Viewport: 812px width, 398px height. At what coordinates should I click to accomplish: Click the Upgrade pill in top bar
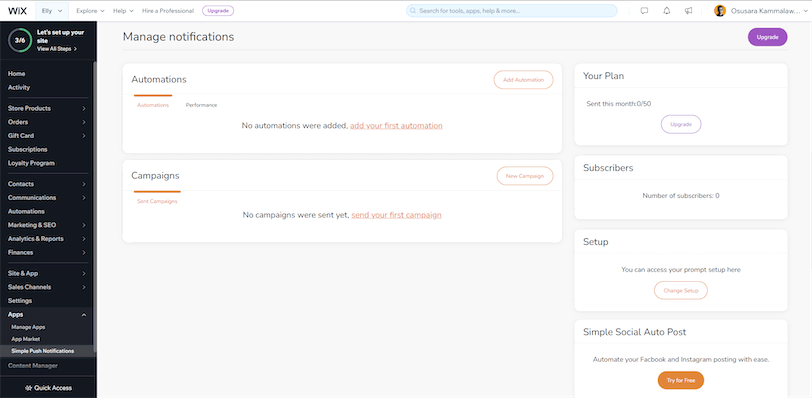coord(218,11)
